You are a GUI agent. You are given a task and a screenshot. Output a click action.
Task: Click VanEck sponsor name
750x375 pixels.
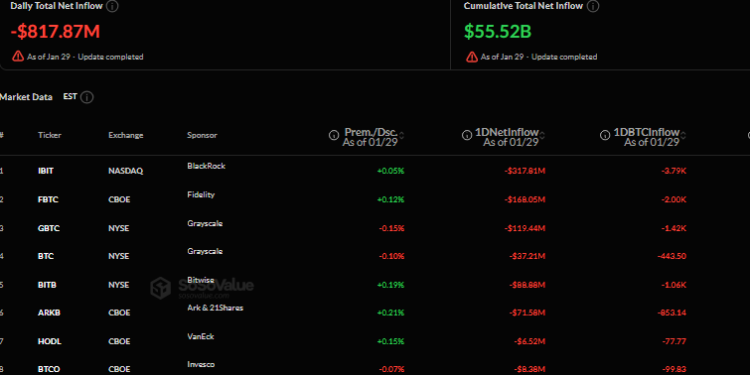coord(200,336)
